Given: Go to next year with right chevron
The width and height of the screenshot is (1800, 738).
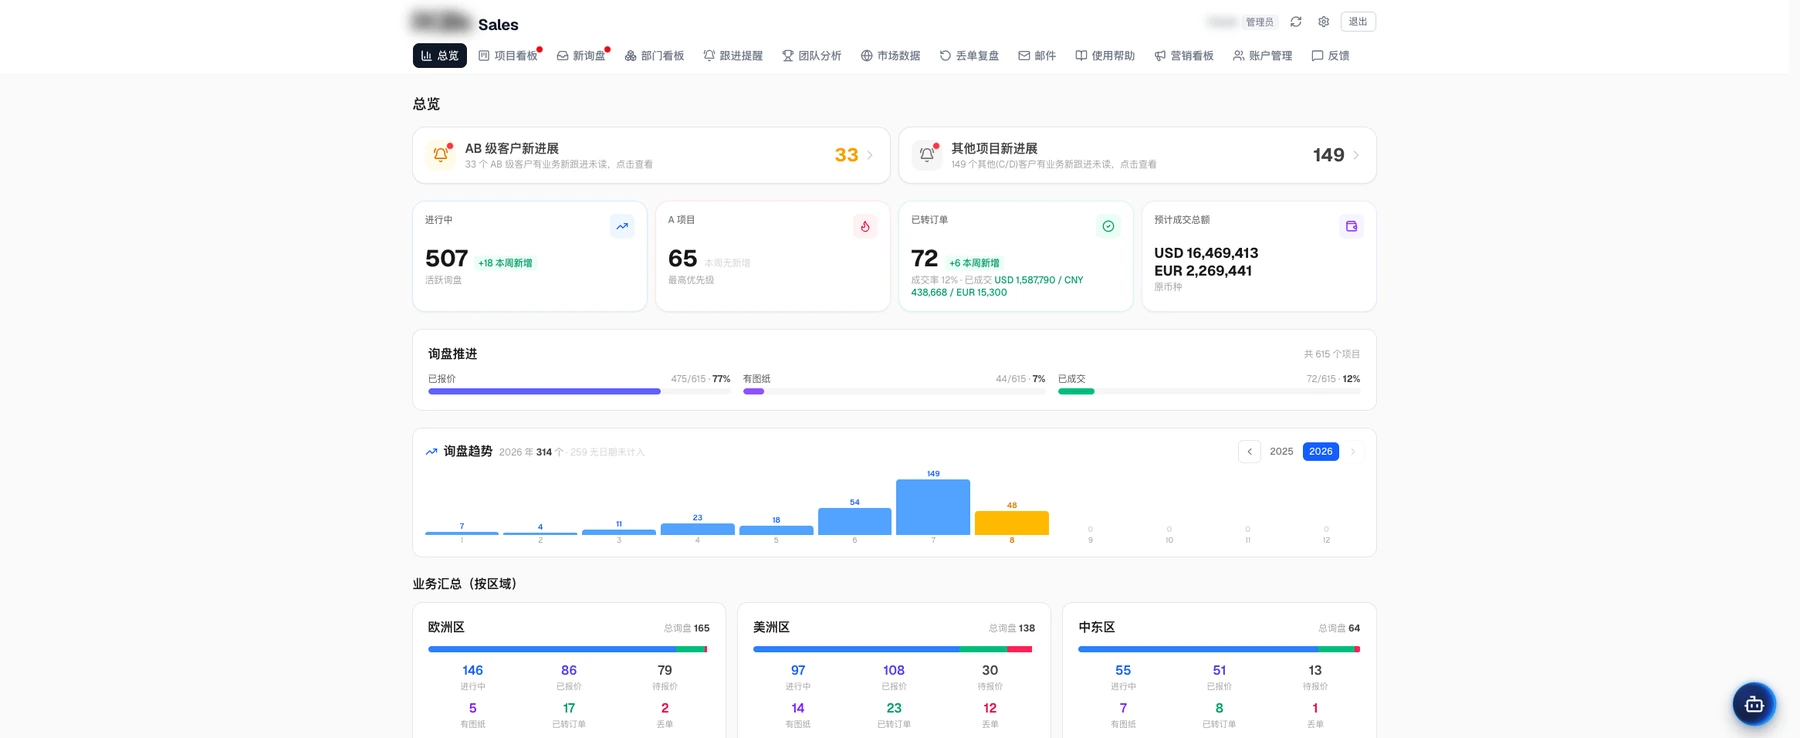Looking at the screenshot, I should 1353,452.
